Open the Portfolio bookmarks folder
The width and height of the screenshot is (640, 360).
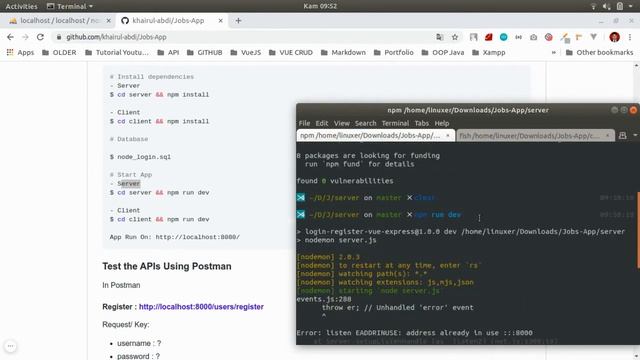click(x=394, y=53)
